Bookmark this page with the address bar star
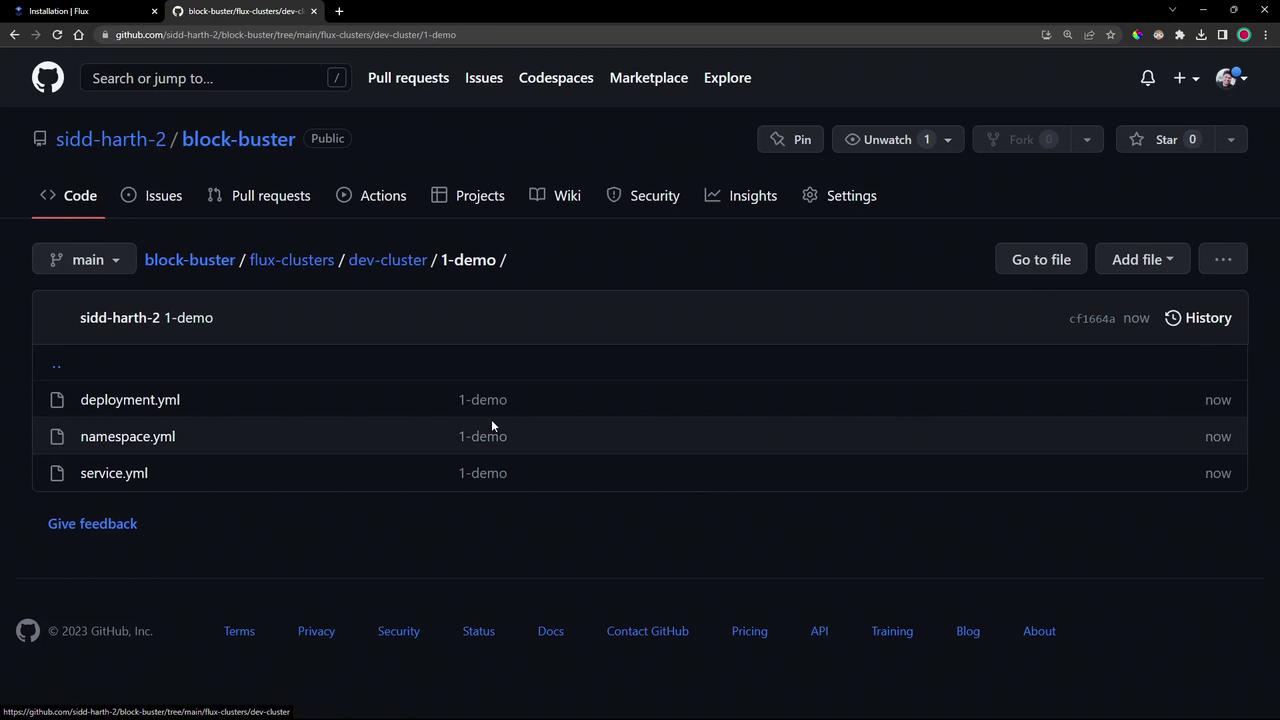The image size is (1280, 720). 1110,35
